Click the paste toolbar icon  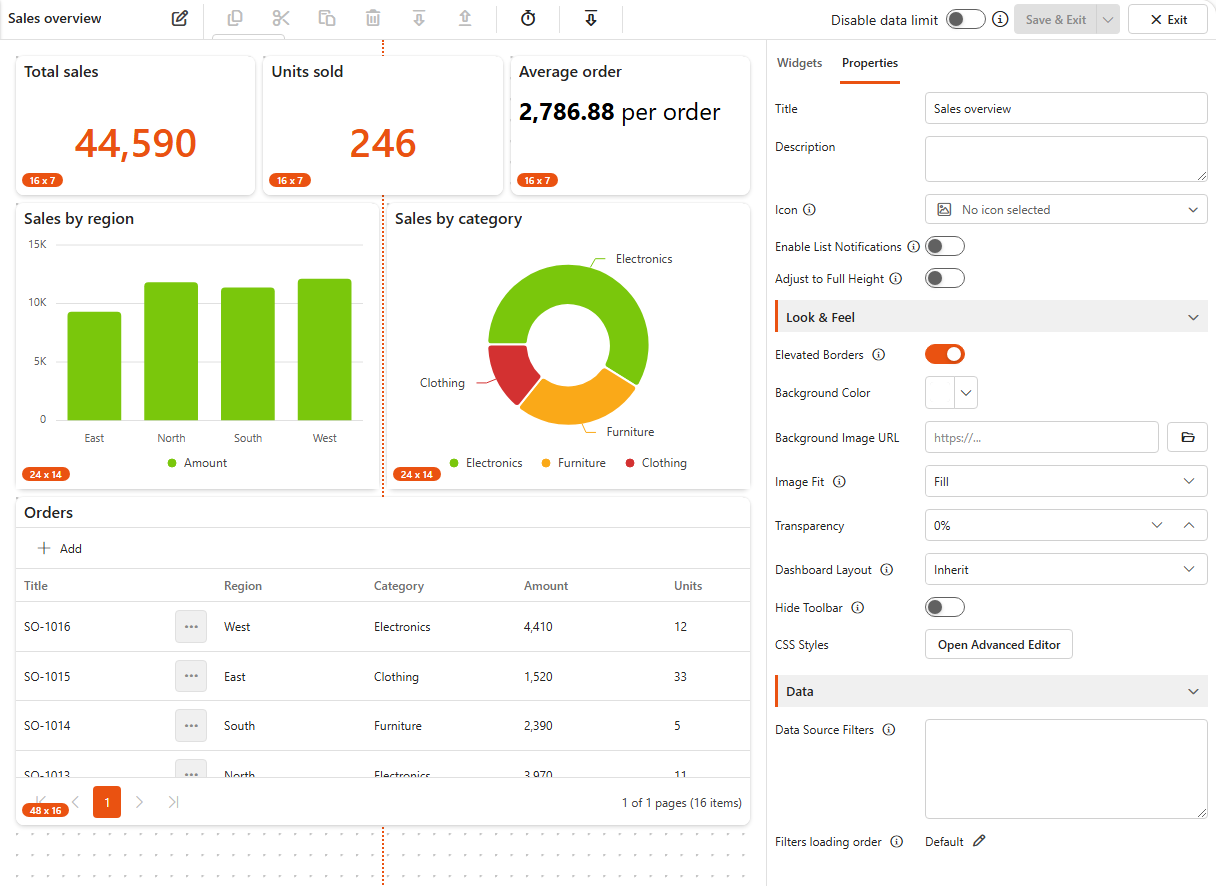327,18
